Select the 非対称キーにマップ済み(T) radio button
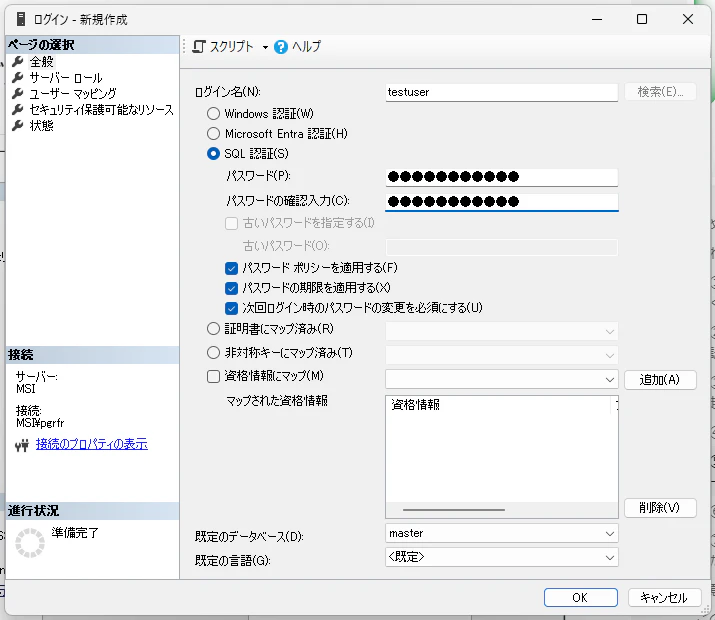 (x=213, y=352)
